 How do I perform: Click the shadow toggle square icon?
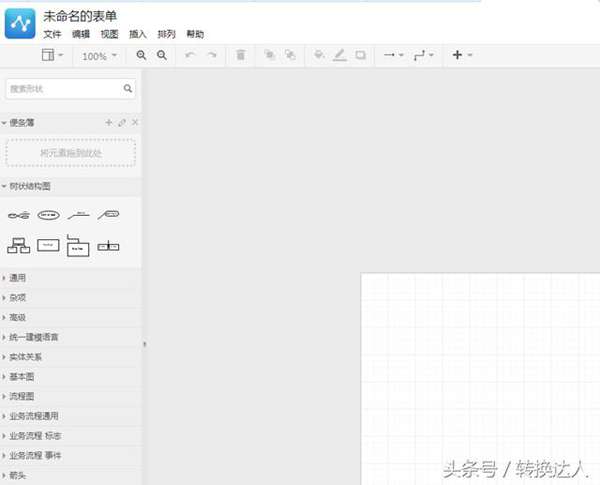pos(360,55)
